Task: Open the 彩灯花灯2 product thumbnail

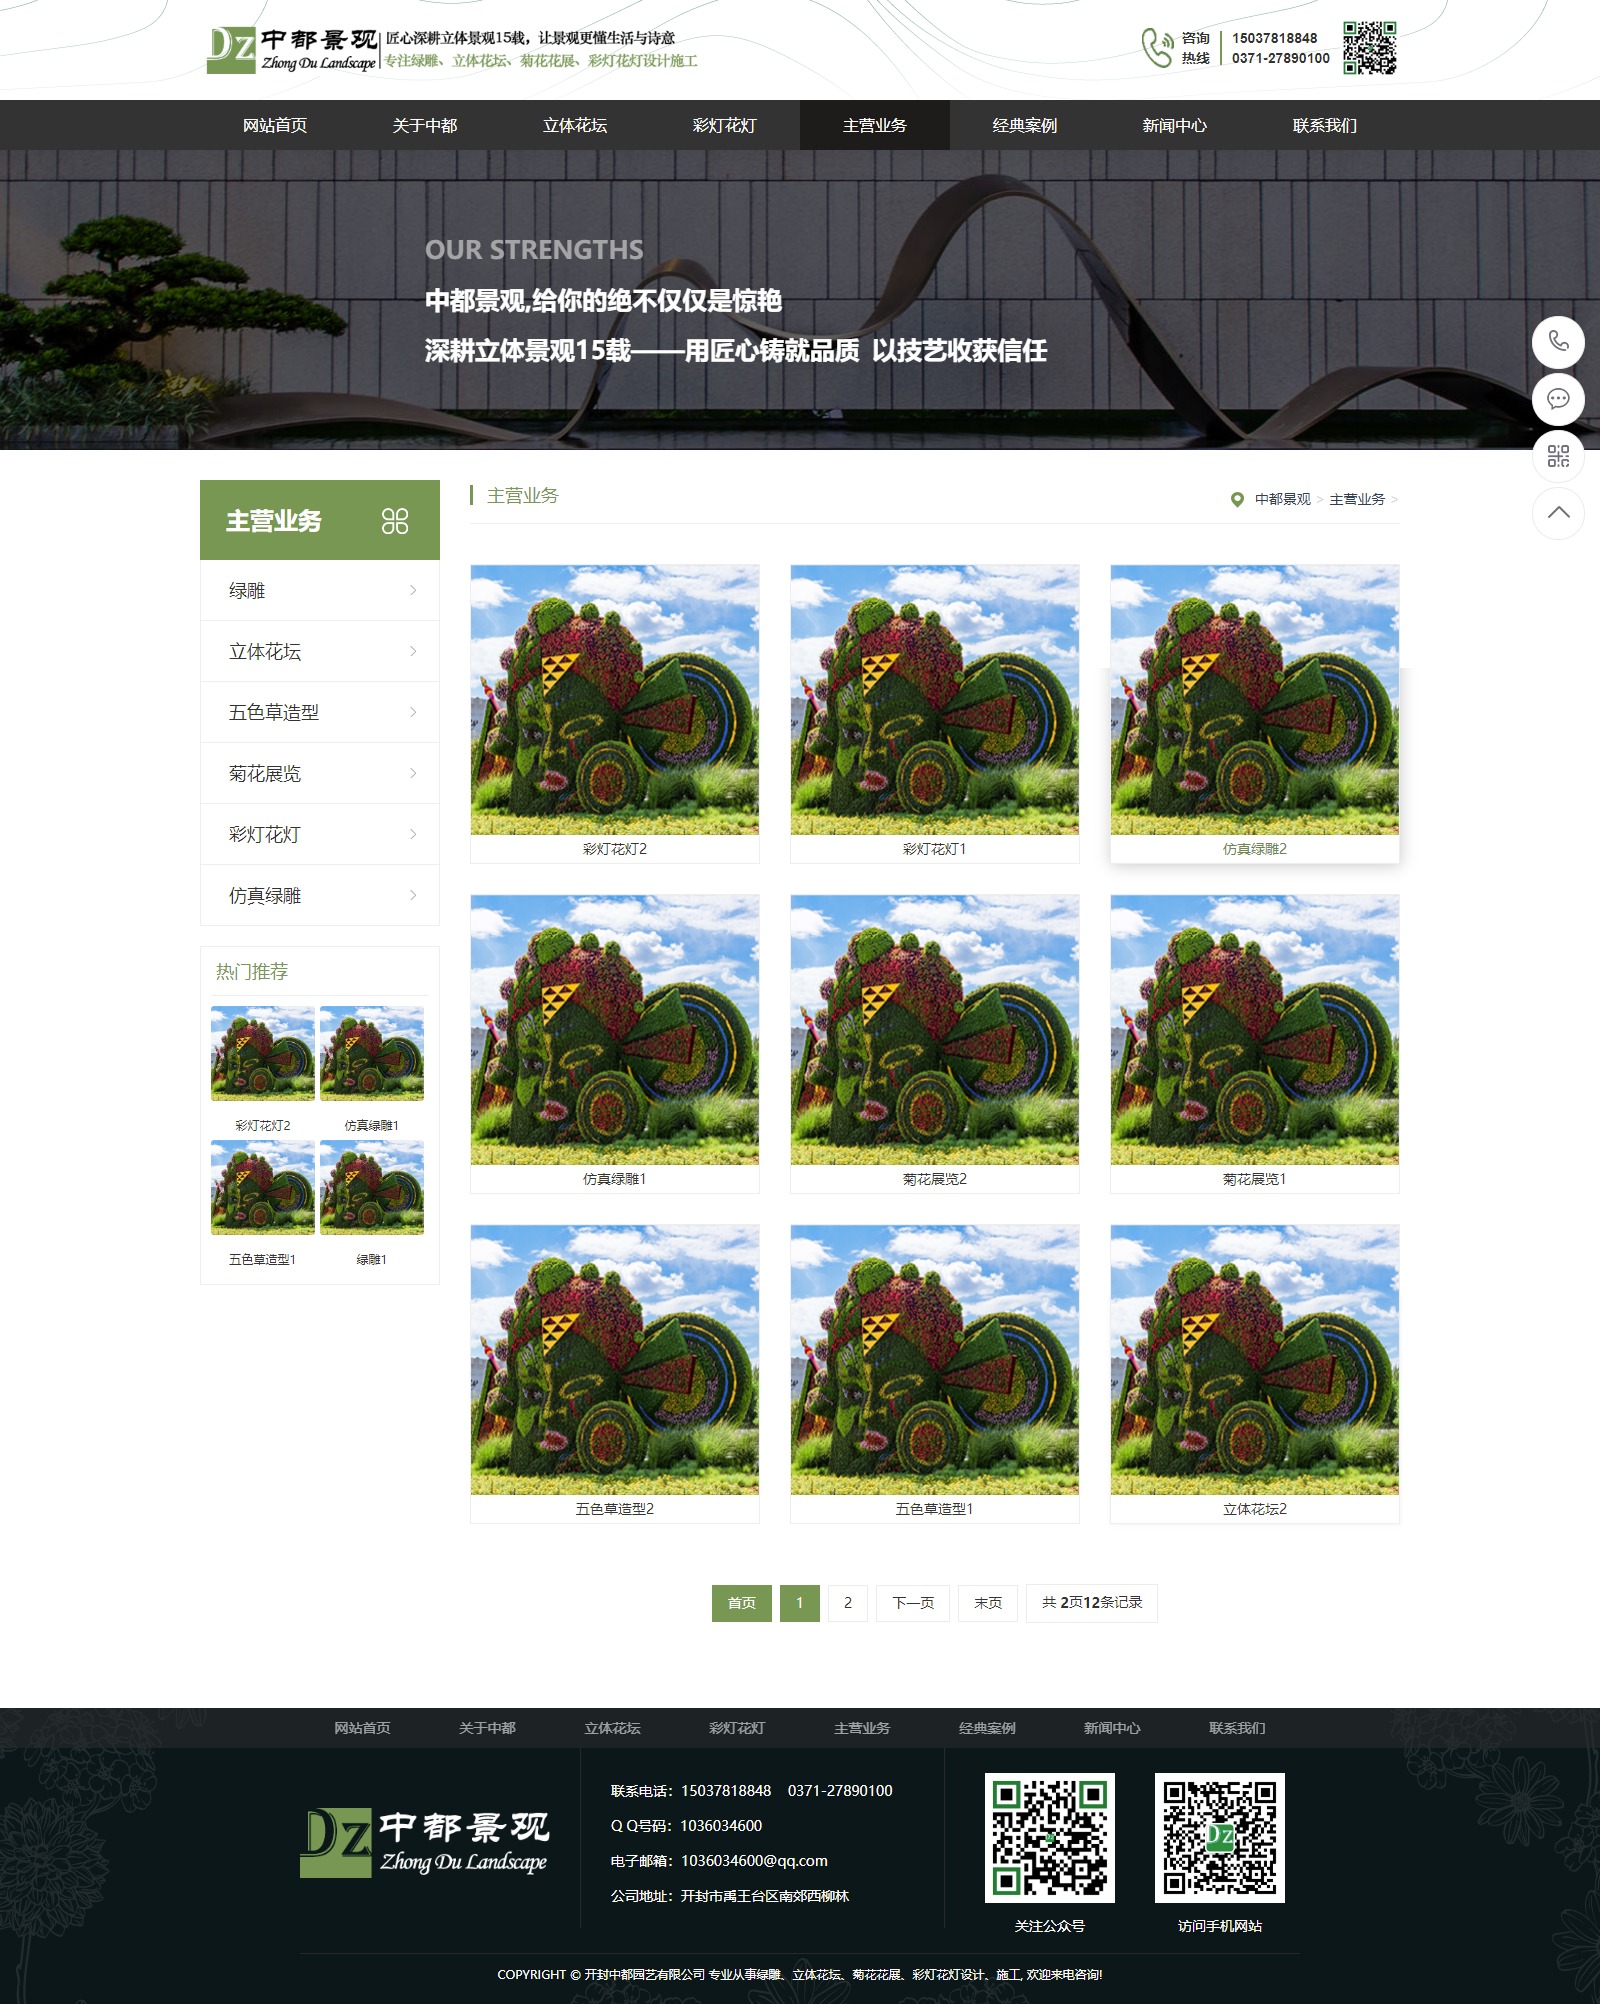Action: pos(614,700)
